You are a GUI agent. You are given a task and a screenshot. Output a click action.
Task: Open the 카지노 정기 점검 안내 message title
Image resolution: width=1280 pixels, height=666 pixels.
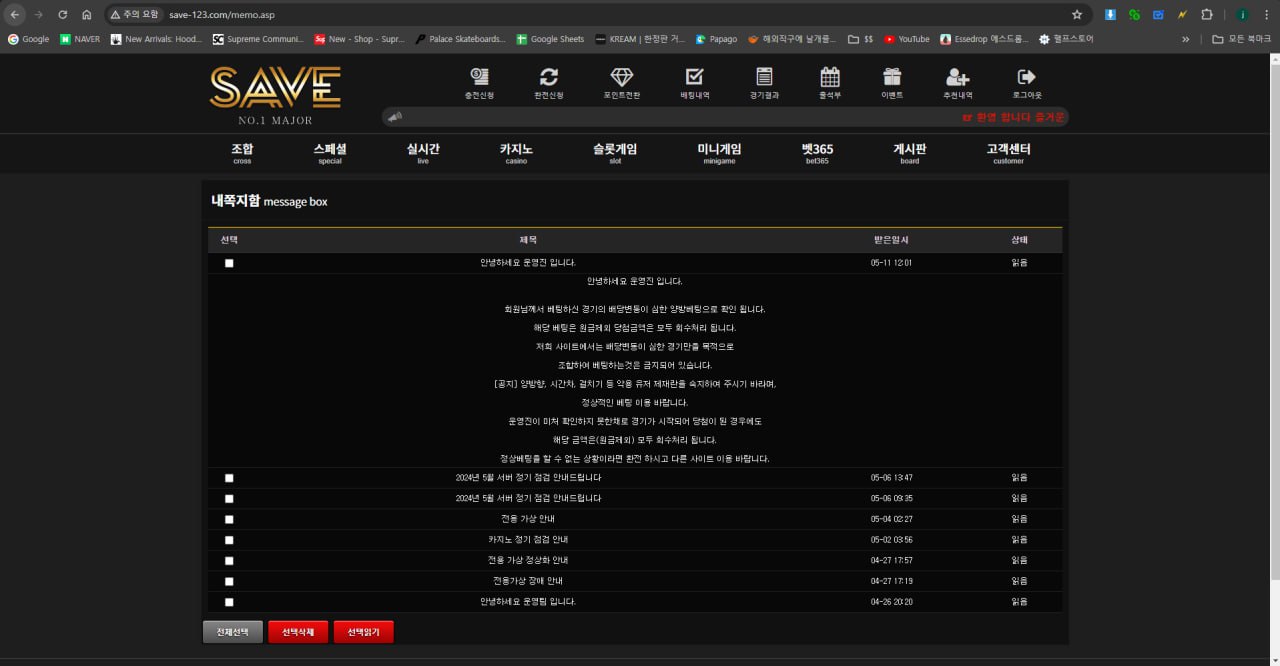point(528,540)
